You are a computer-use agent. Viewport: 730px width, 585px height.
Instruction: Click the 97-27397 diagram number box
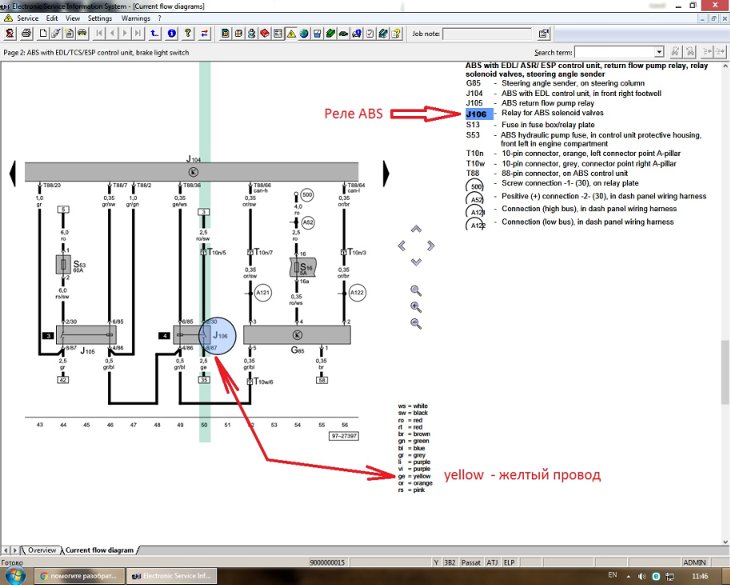[x=344, y=436]
